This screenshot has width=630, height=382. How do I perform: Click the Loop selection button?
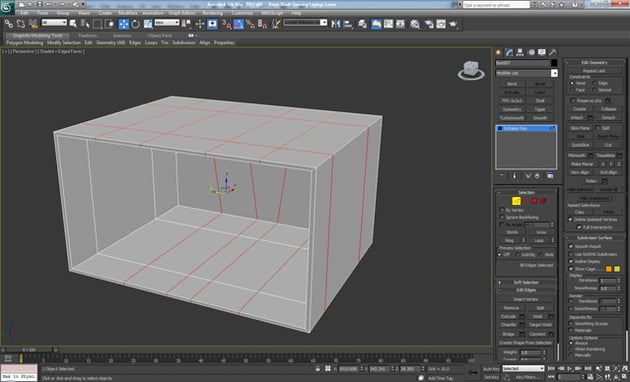coord(539,240)
